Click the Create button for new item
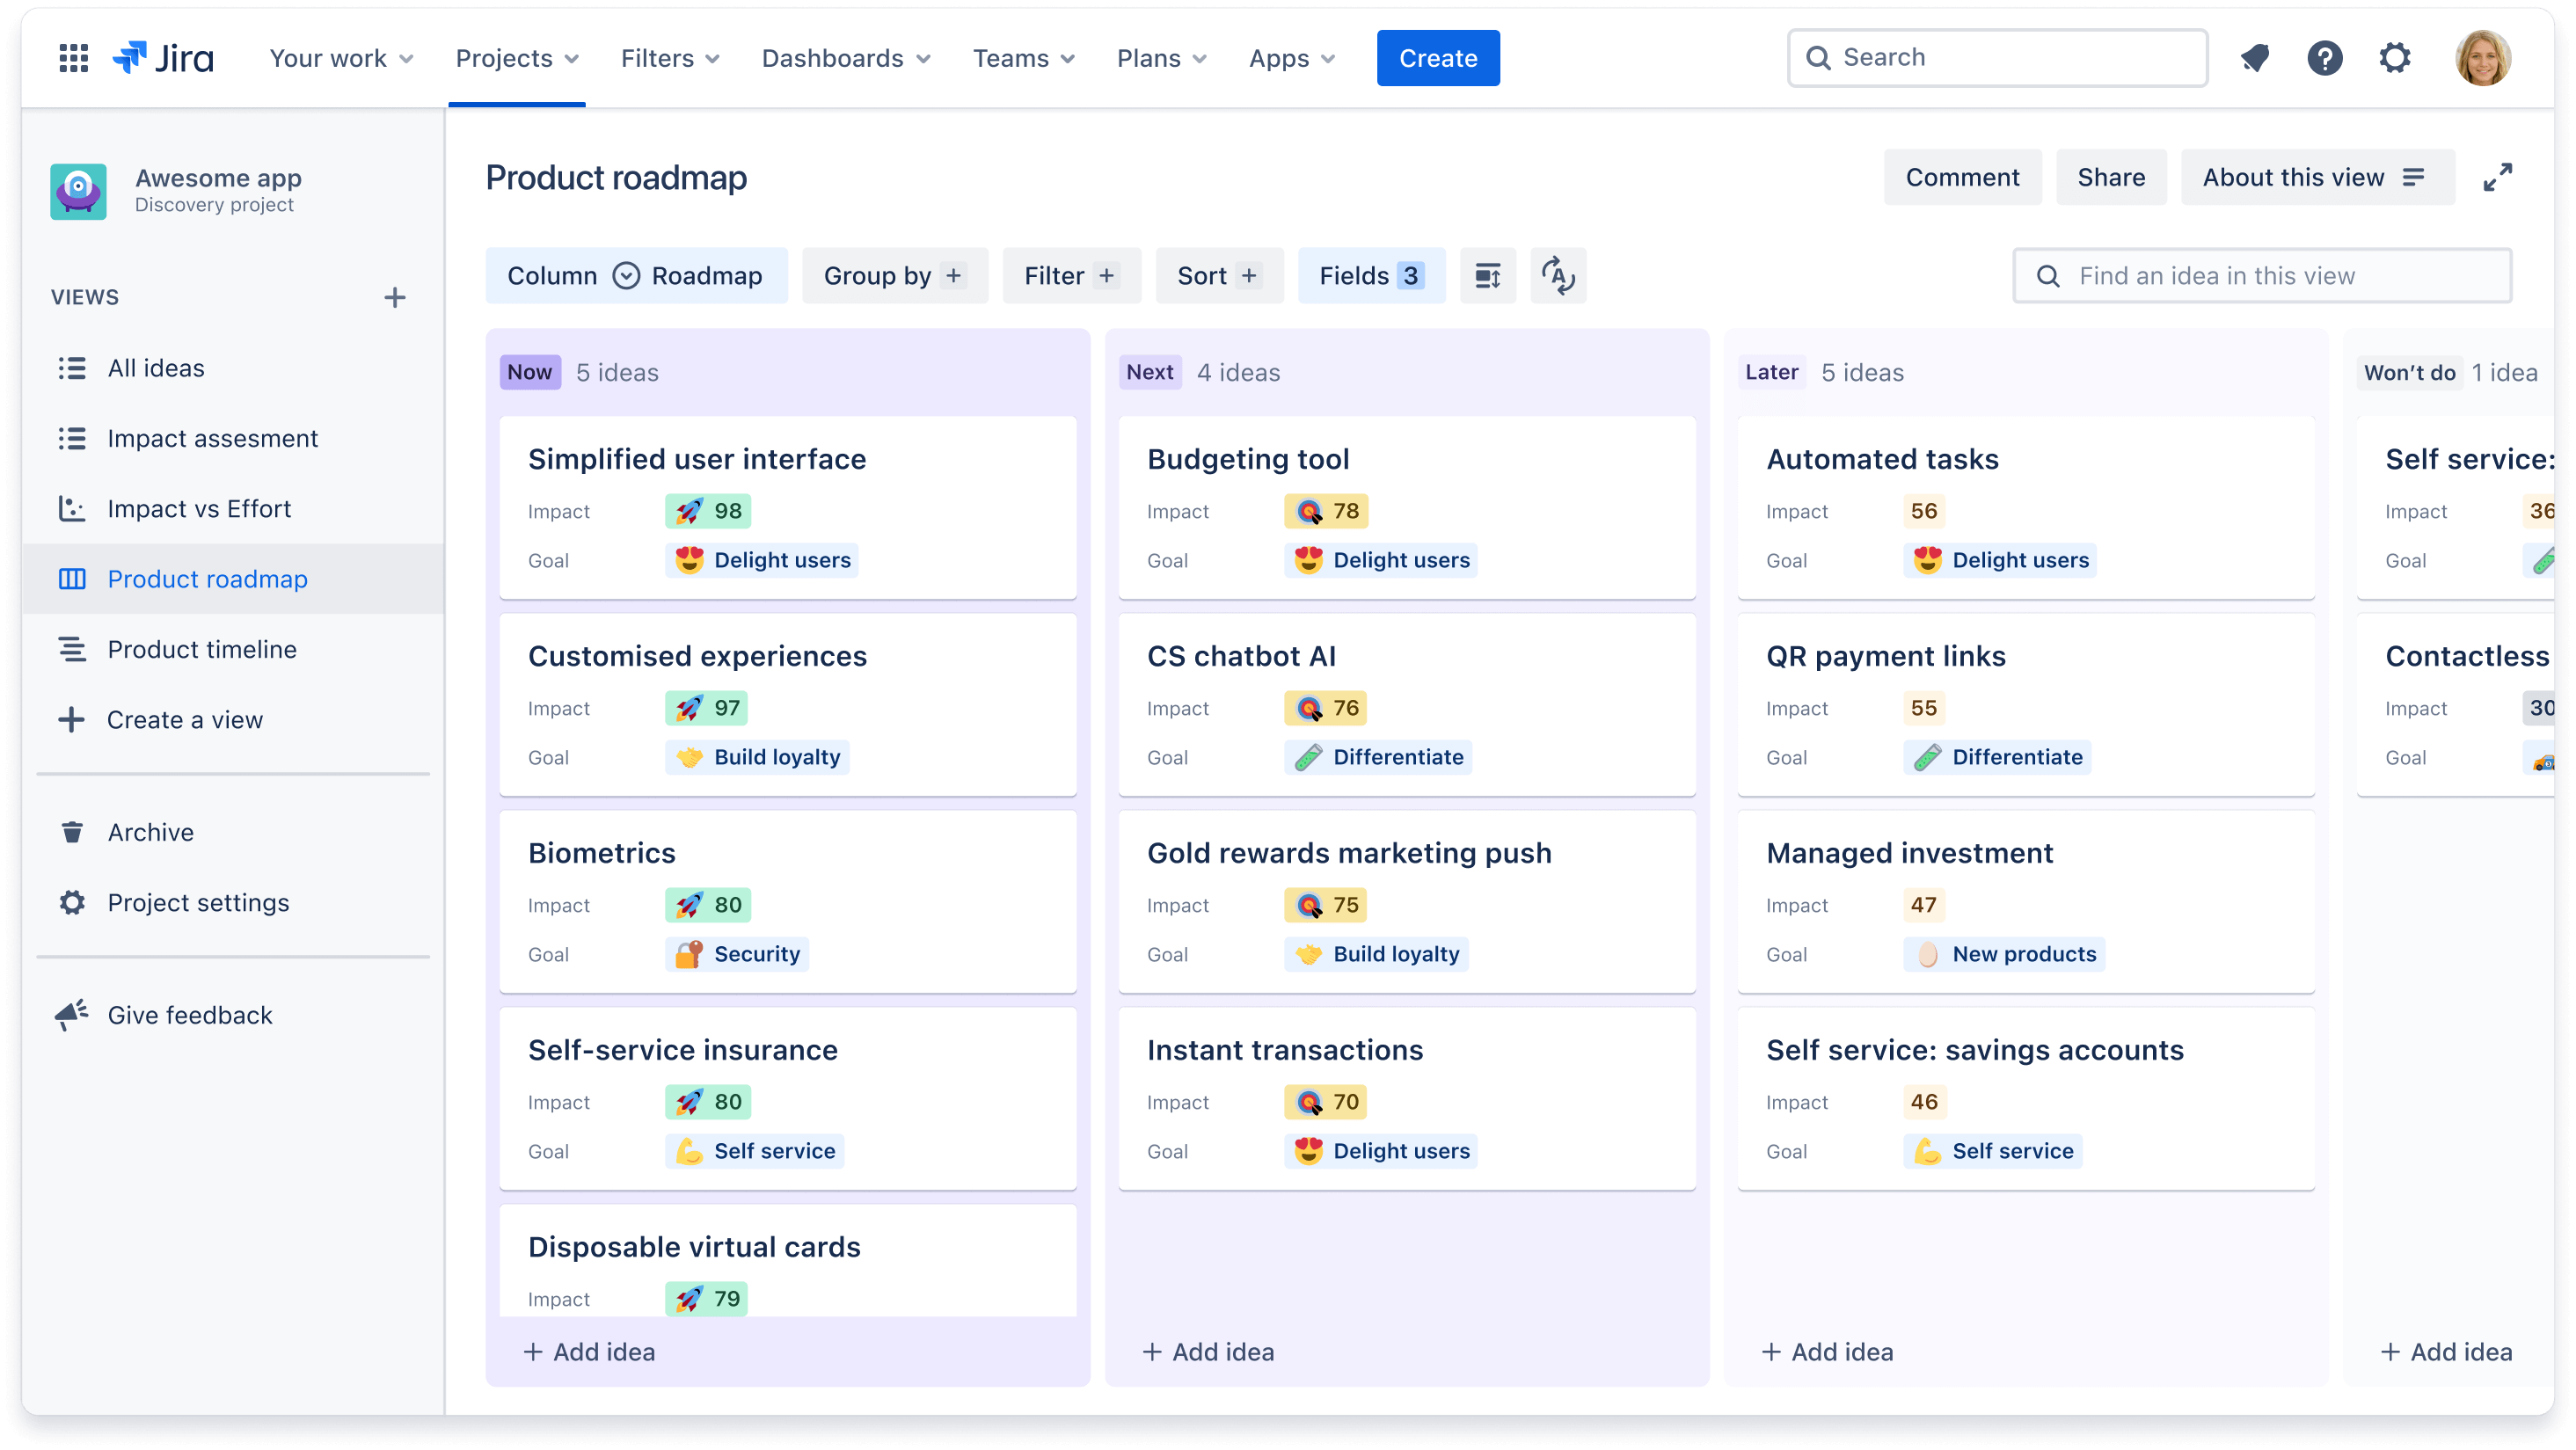 click(x=1438, y=58)
